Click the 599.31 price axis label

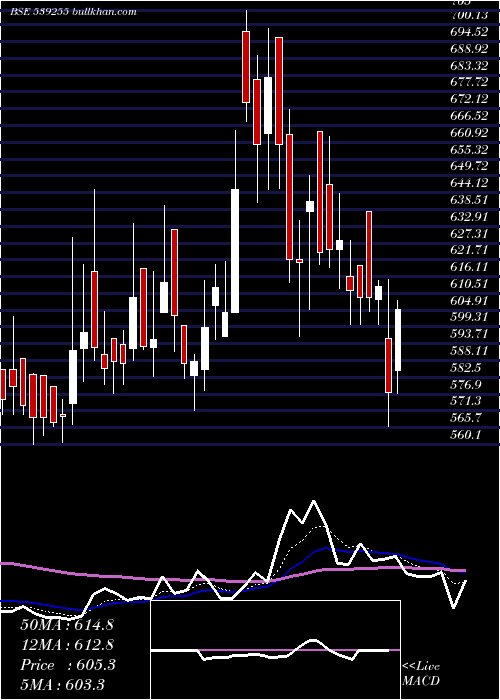point(470,317)
